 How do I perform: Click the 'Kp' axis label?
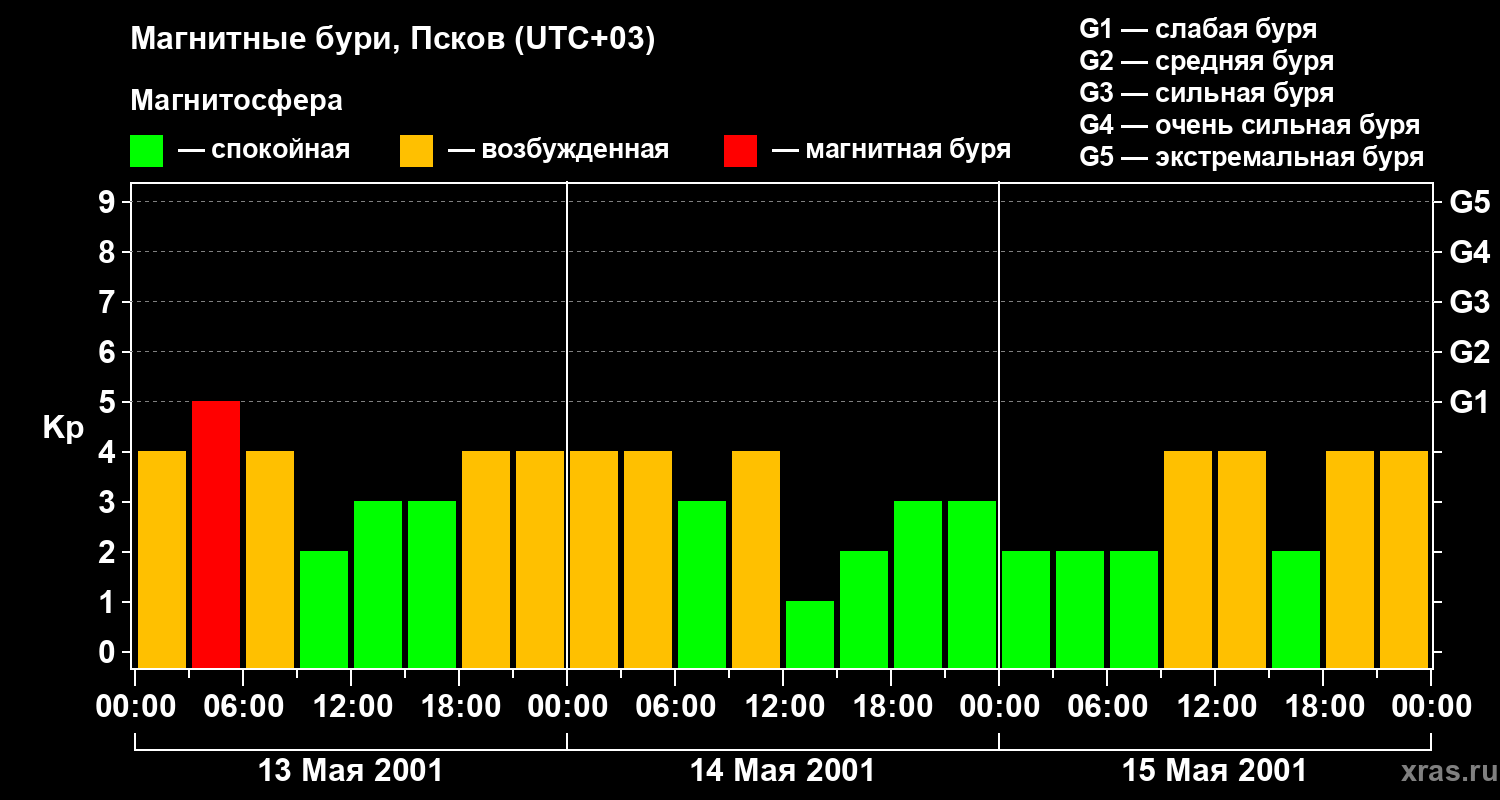click(63, 428)
